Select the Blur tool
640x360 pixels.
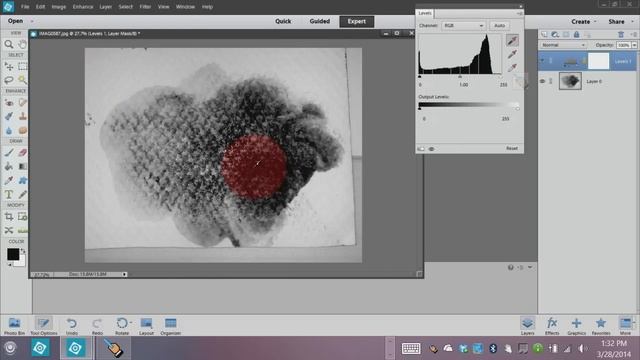click(x=9, y=130)
